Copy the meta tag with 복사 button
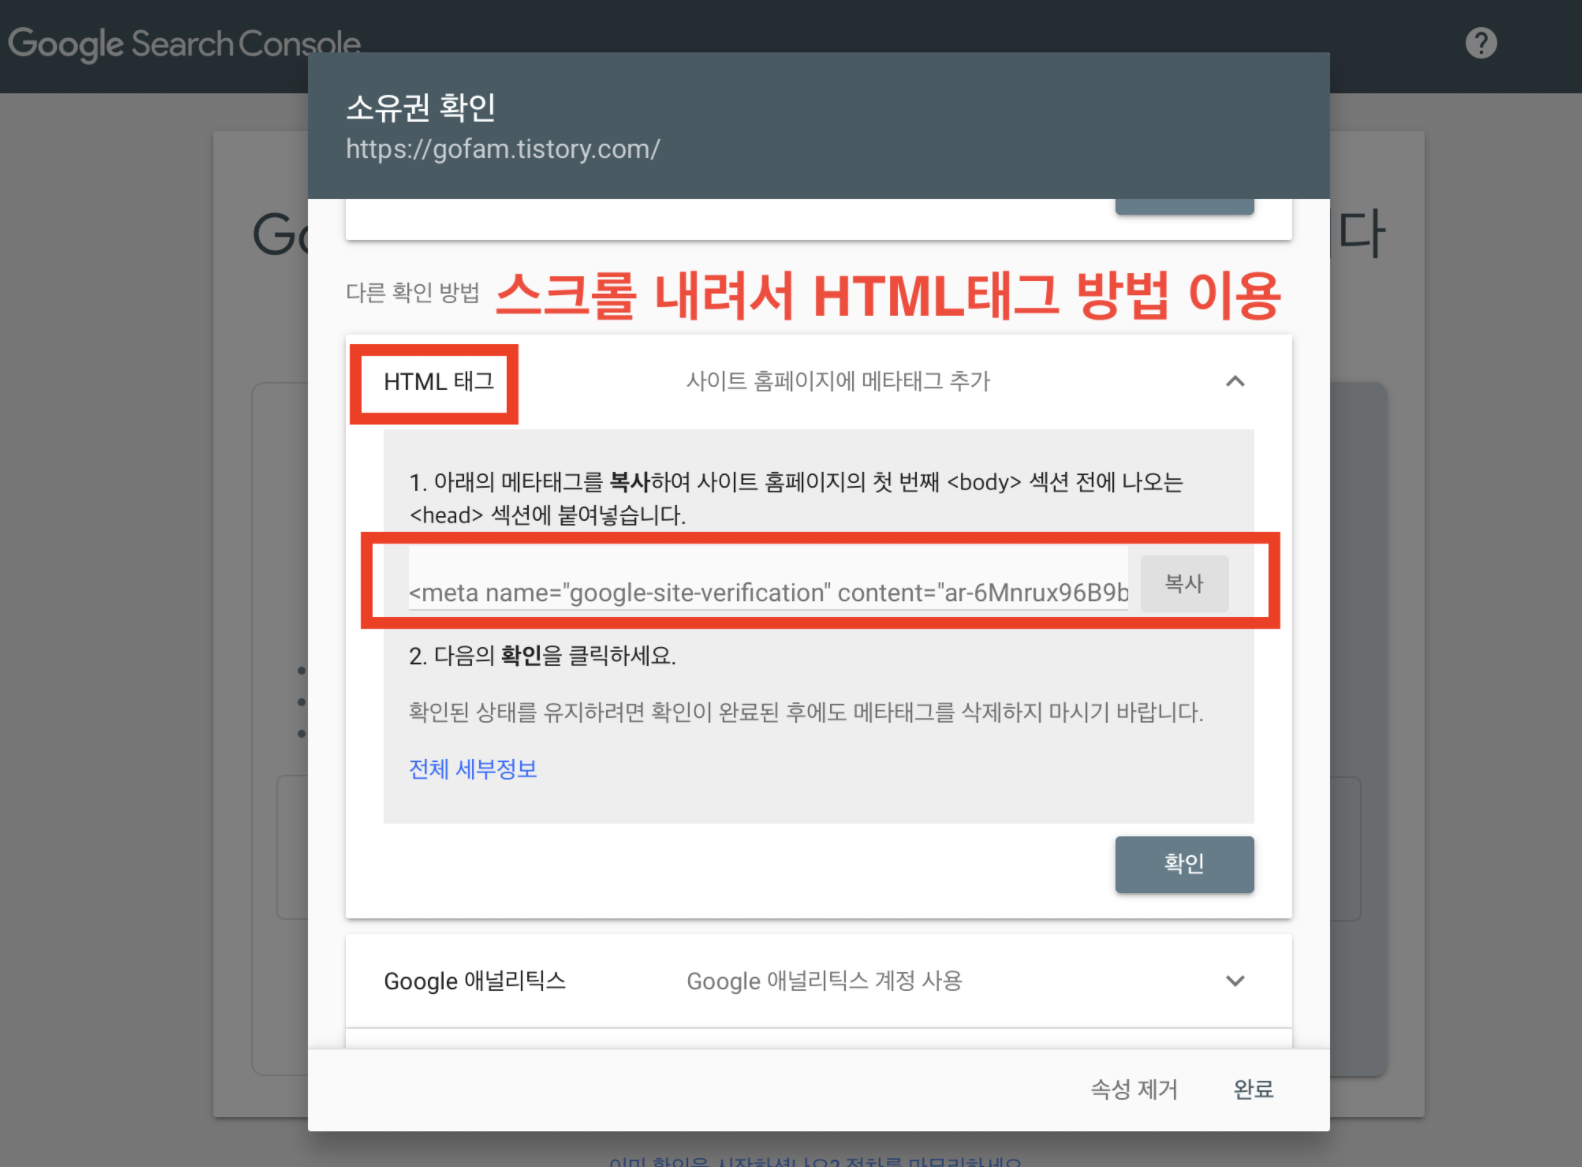The width and height of the screenshot is (1582, 1167). [x=1184, y=583]
